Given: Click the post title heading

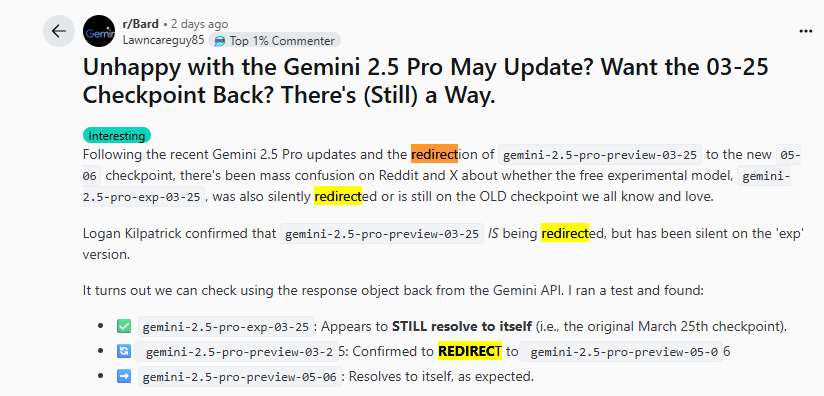Looking at the screenshot, I should (426, 81).
